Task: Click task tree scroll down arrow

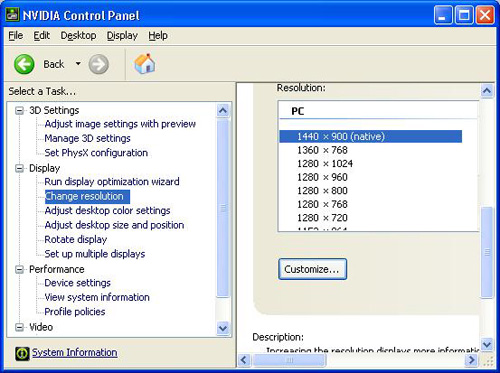Action: click(223, 328)
